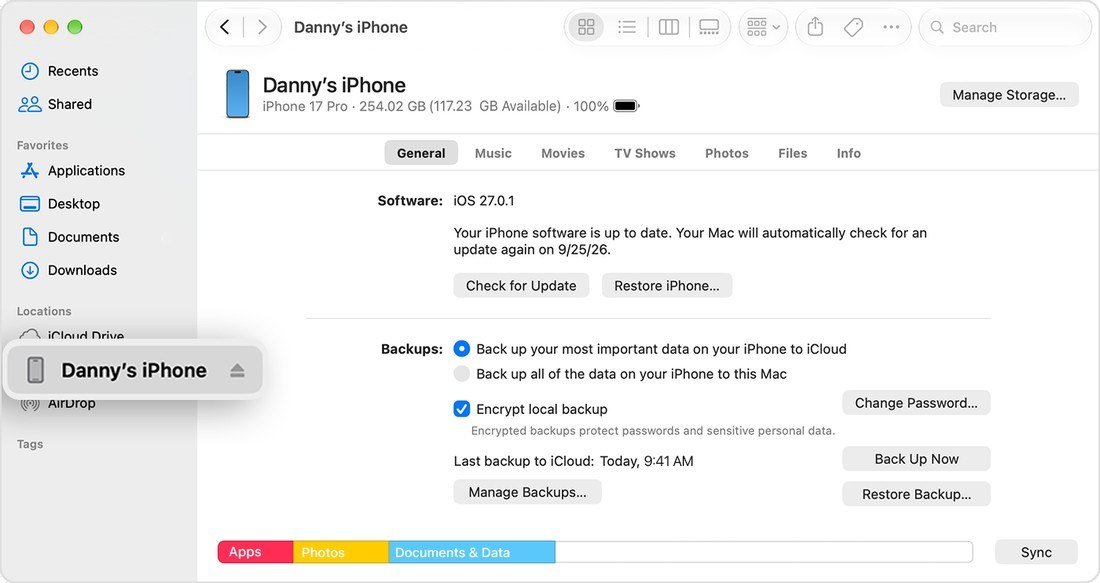
Task: Switch to the Photos tab
Action: pyautogui.click(x=727, y=153)
